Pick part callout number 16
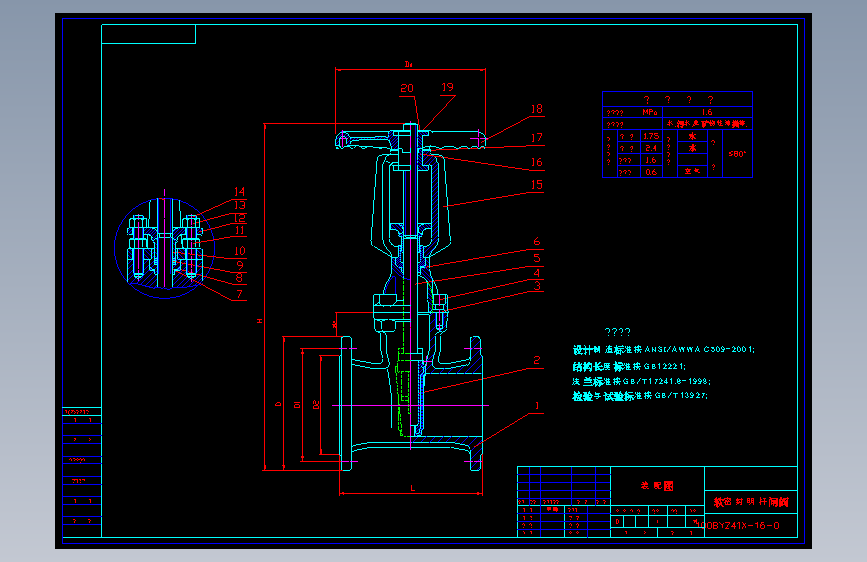 pyautogui.click(x=536, y=162)
